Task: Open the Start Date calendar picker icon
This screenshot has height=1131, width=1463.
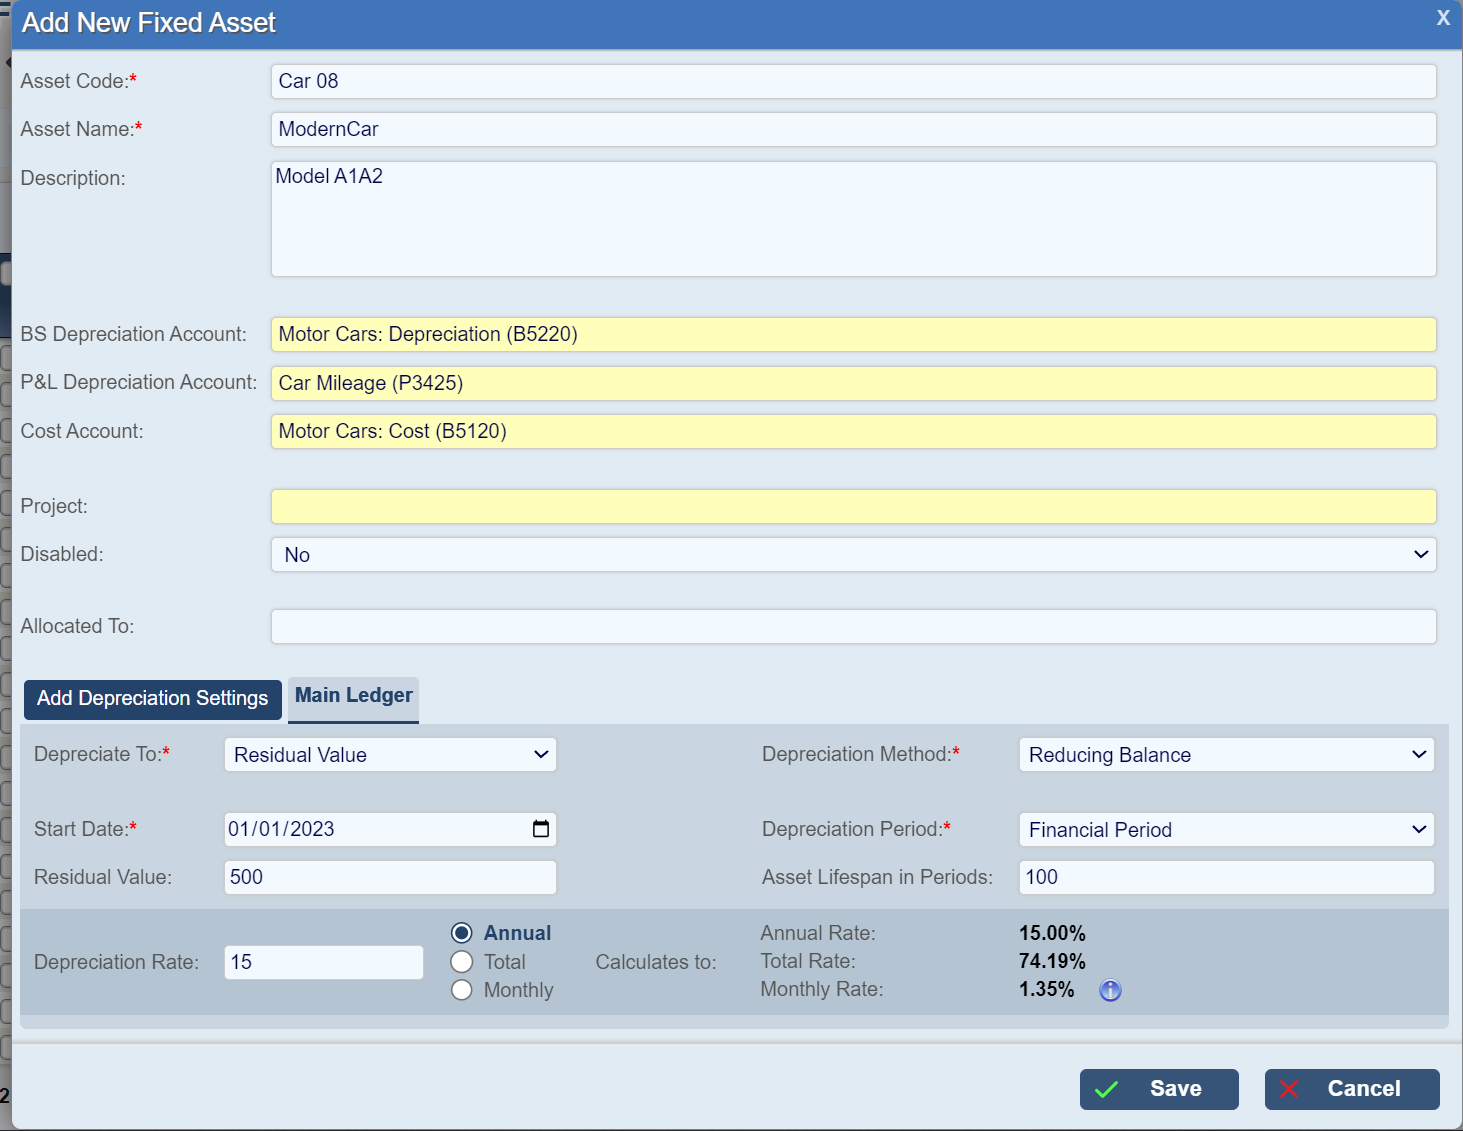Action: click(541, 829)
